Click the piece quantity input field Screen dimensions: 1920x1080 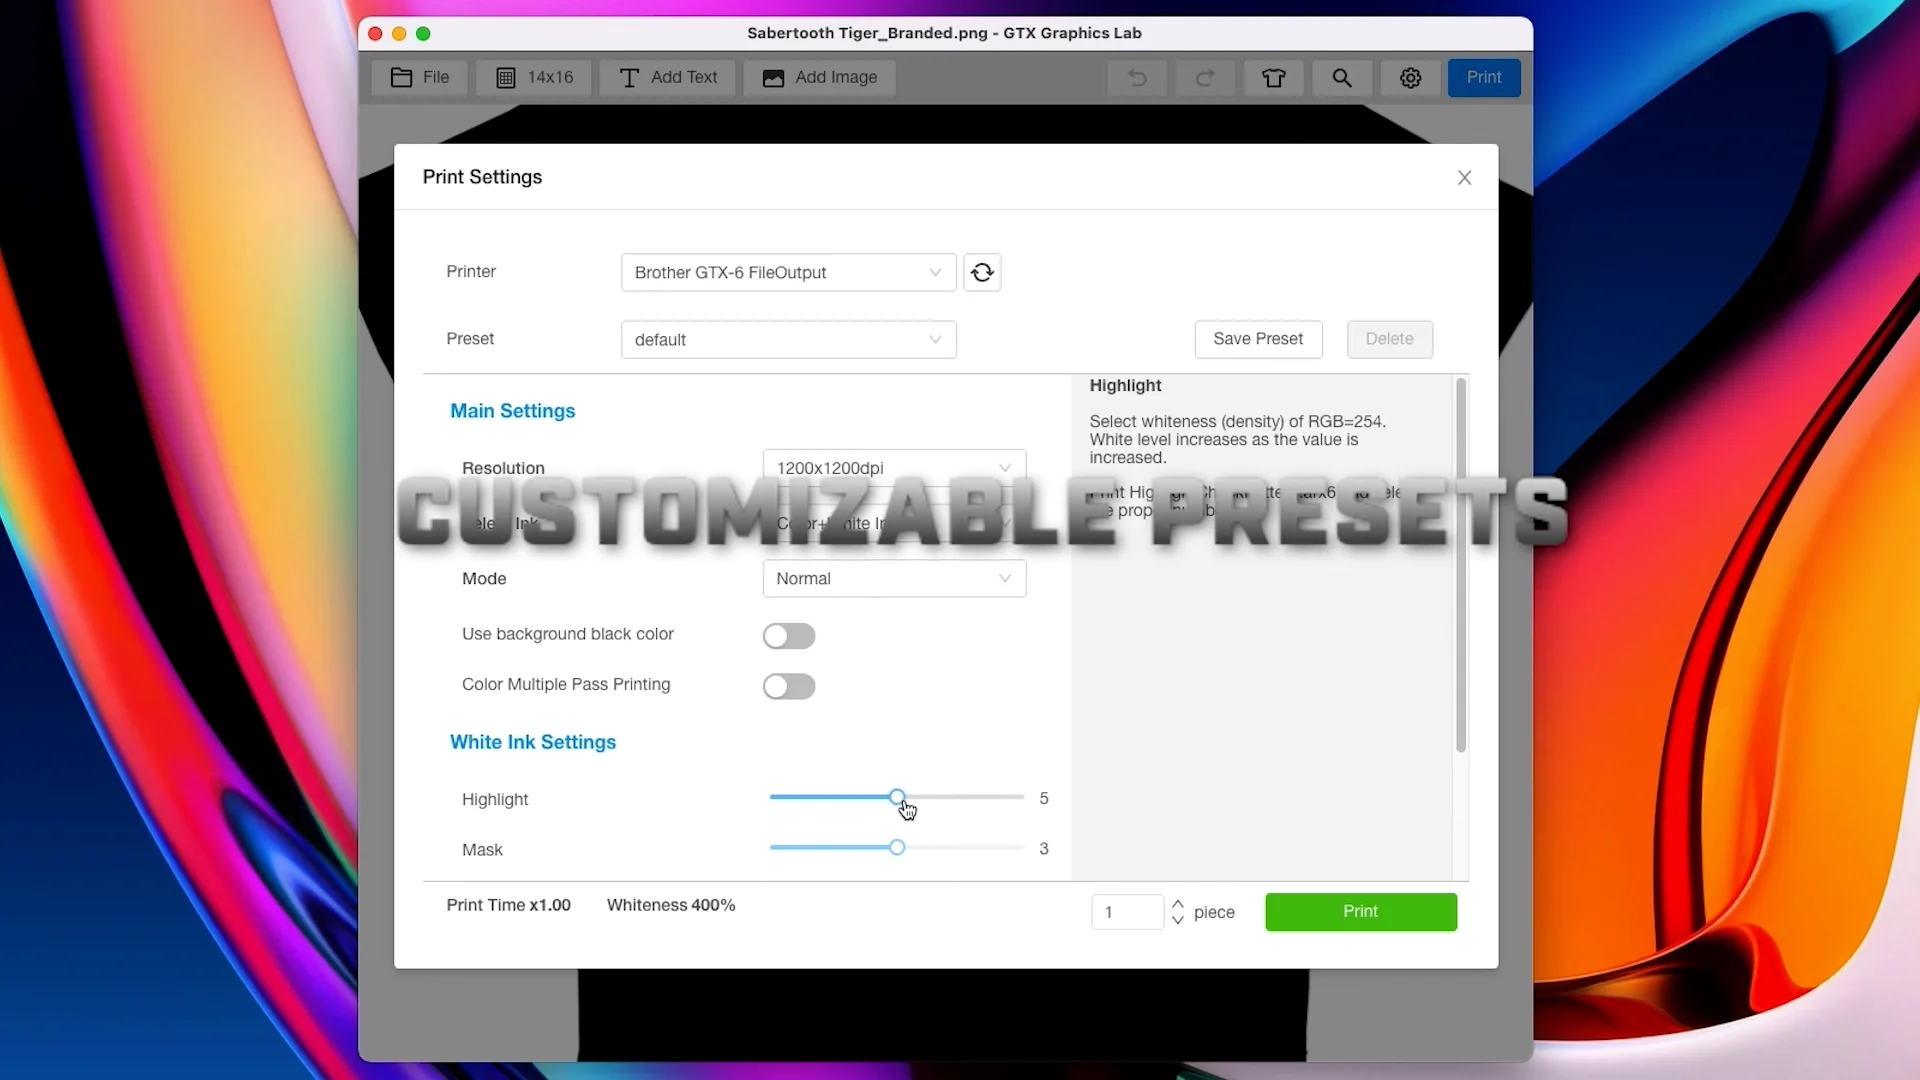[1127, 912]
